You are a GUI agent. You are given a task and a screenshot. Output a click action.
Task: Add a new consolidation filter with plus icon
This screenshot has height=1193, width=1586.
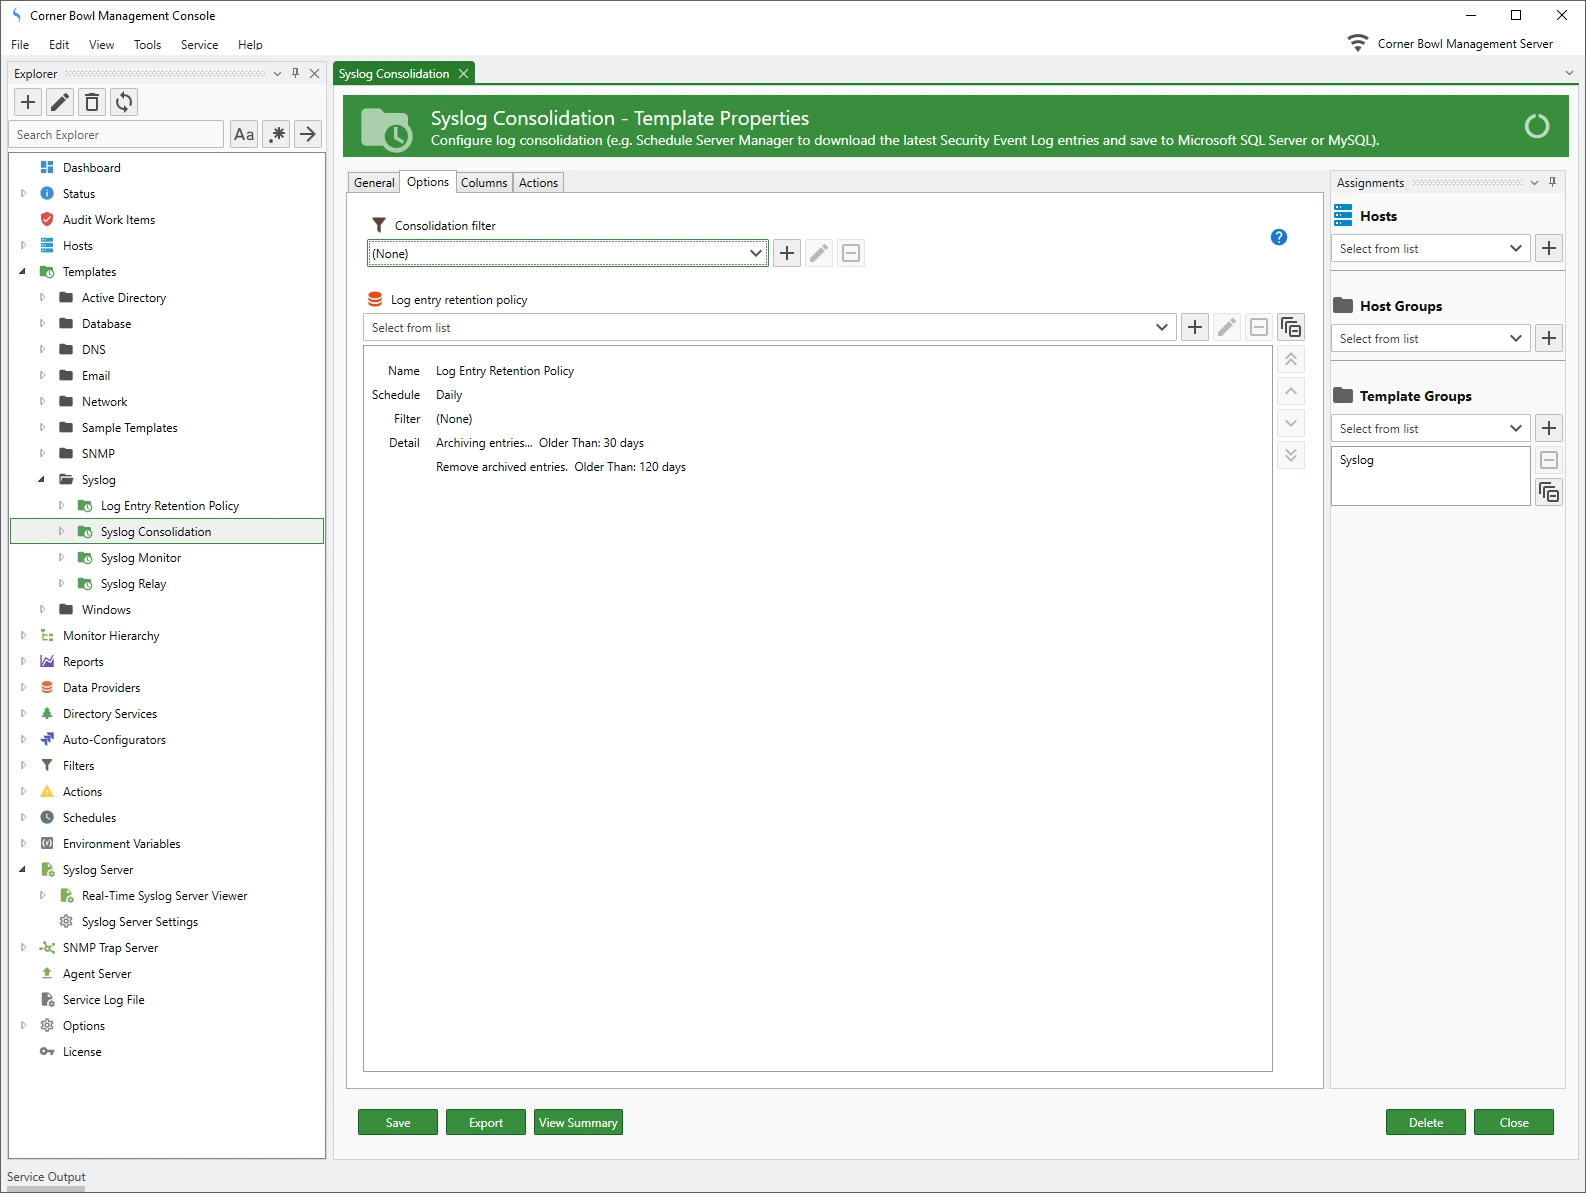pos(787,253)
